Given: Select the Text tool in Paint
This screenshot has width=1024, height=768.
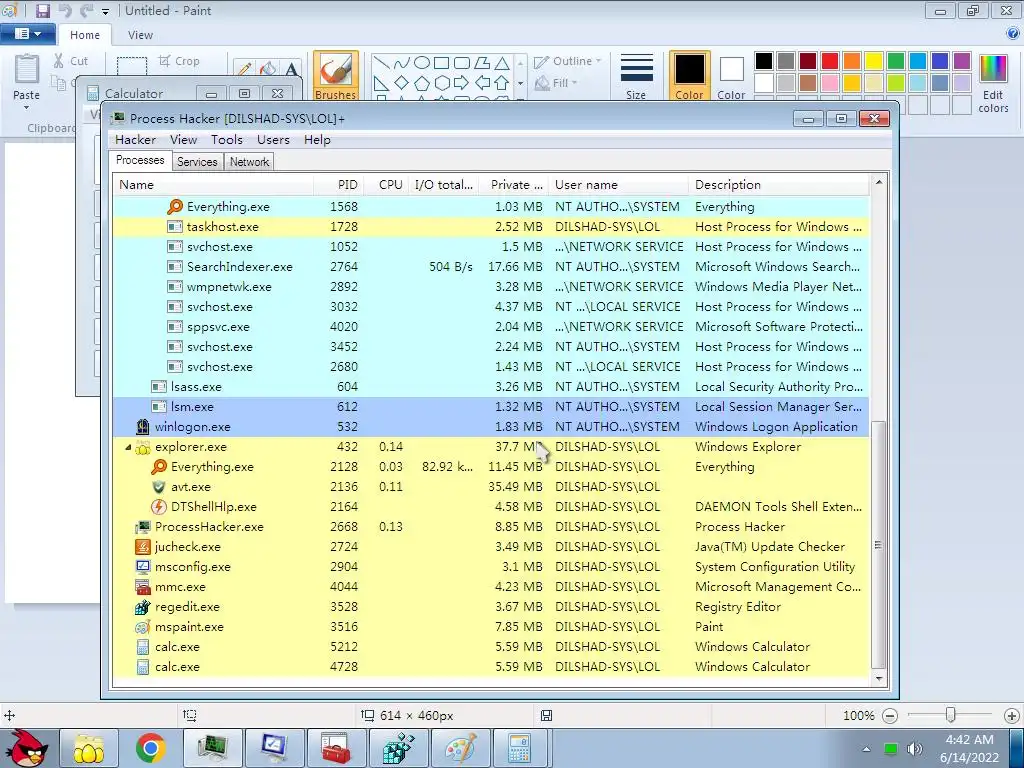Looking at the screenshot, I should tap(292, 69).
